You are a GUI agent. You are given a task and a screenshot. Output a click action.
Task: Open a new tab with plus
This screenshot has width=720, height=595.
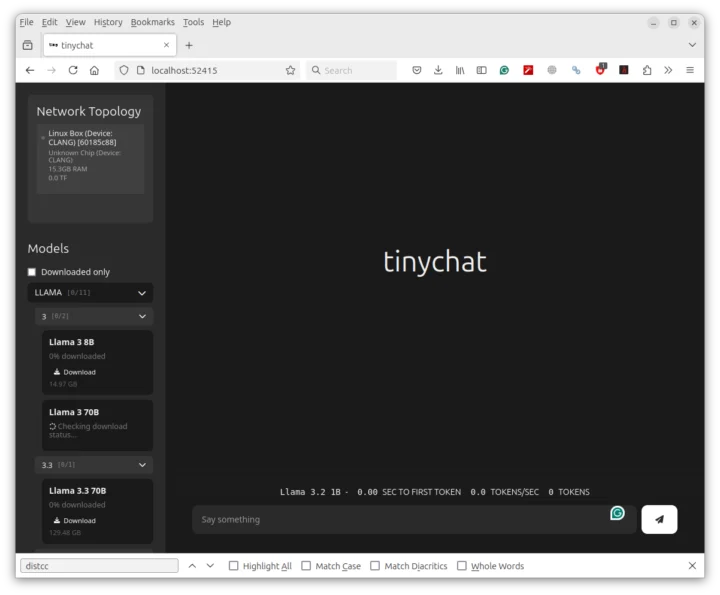189,45
